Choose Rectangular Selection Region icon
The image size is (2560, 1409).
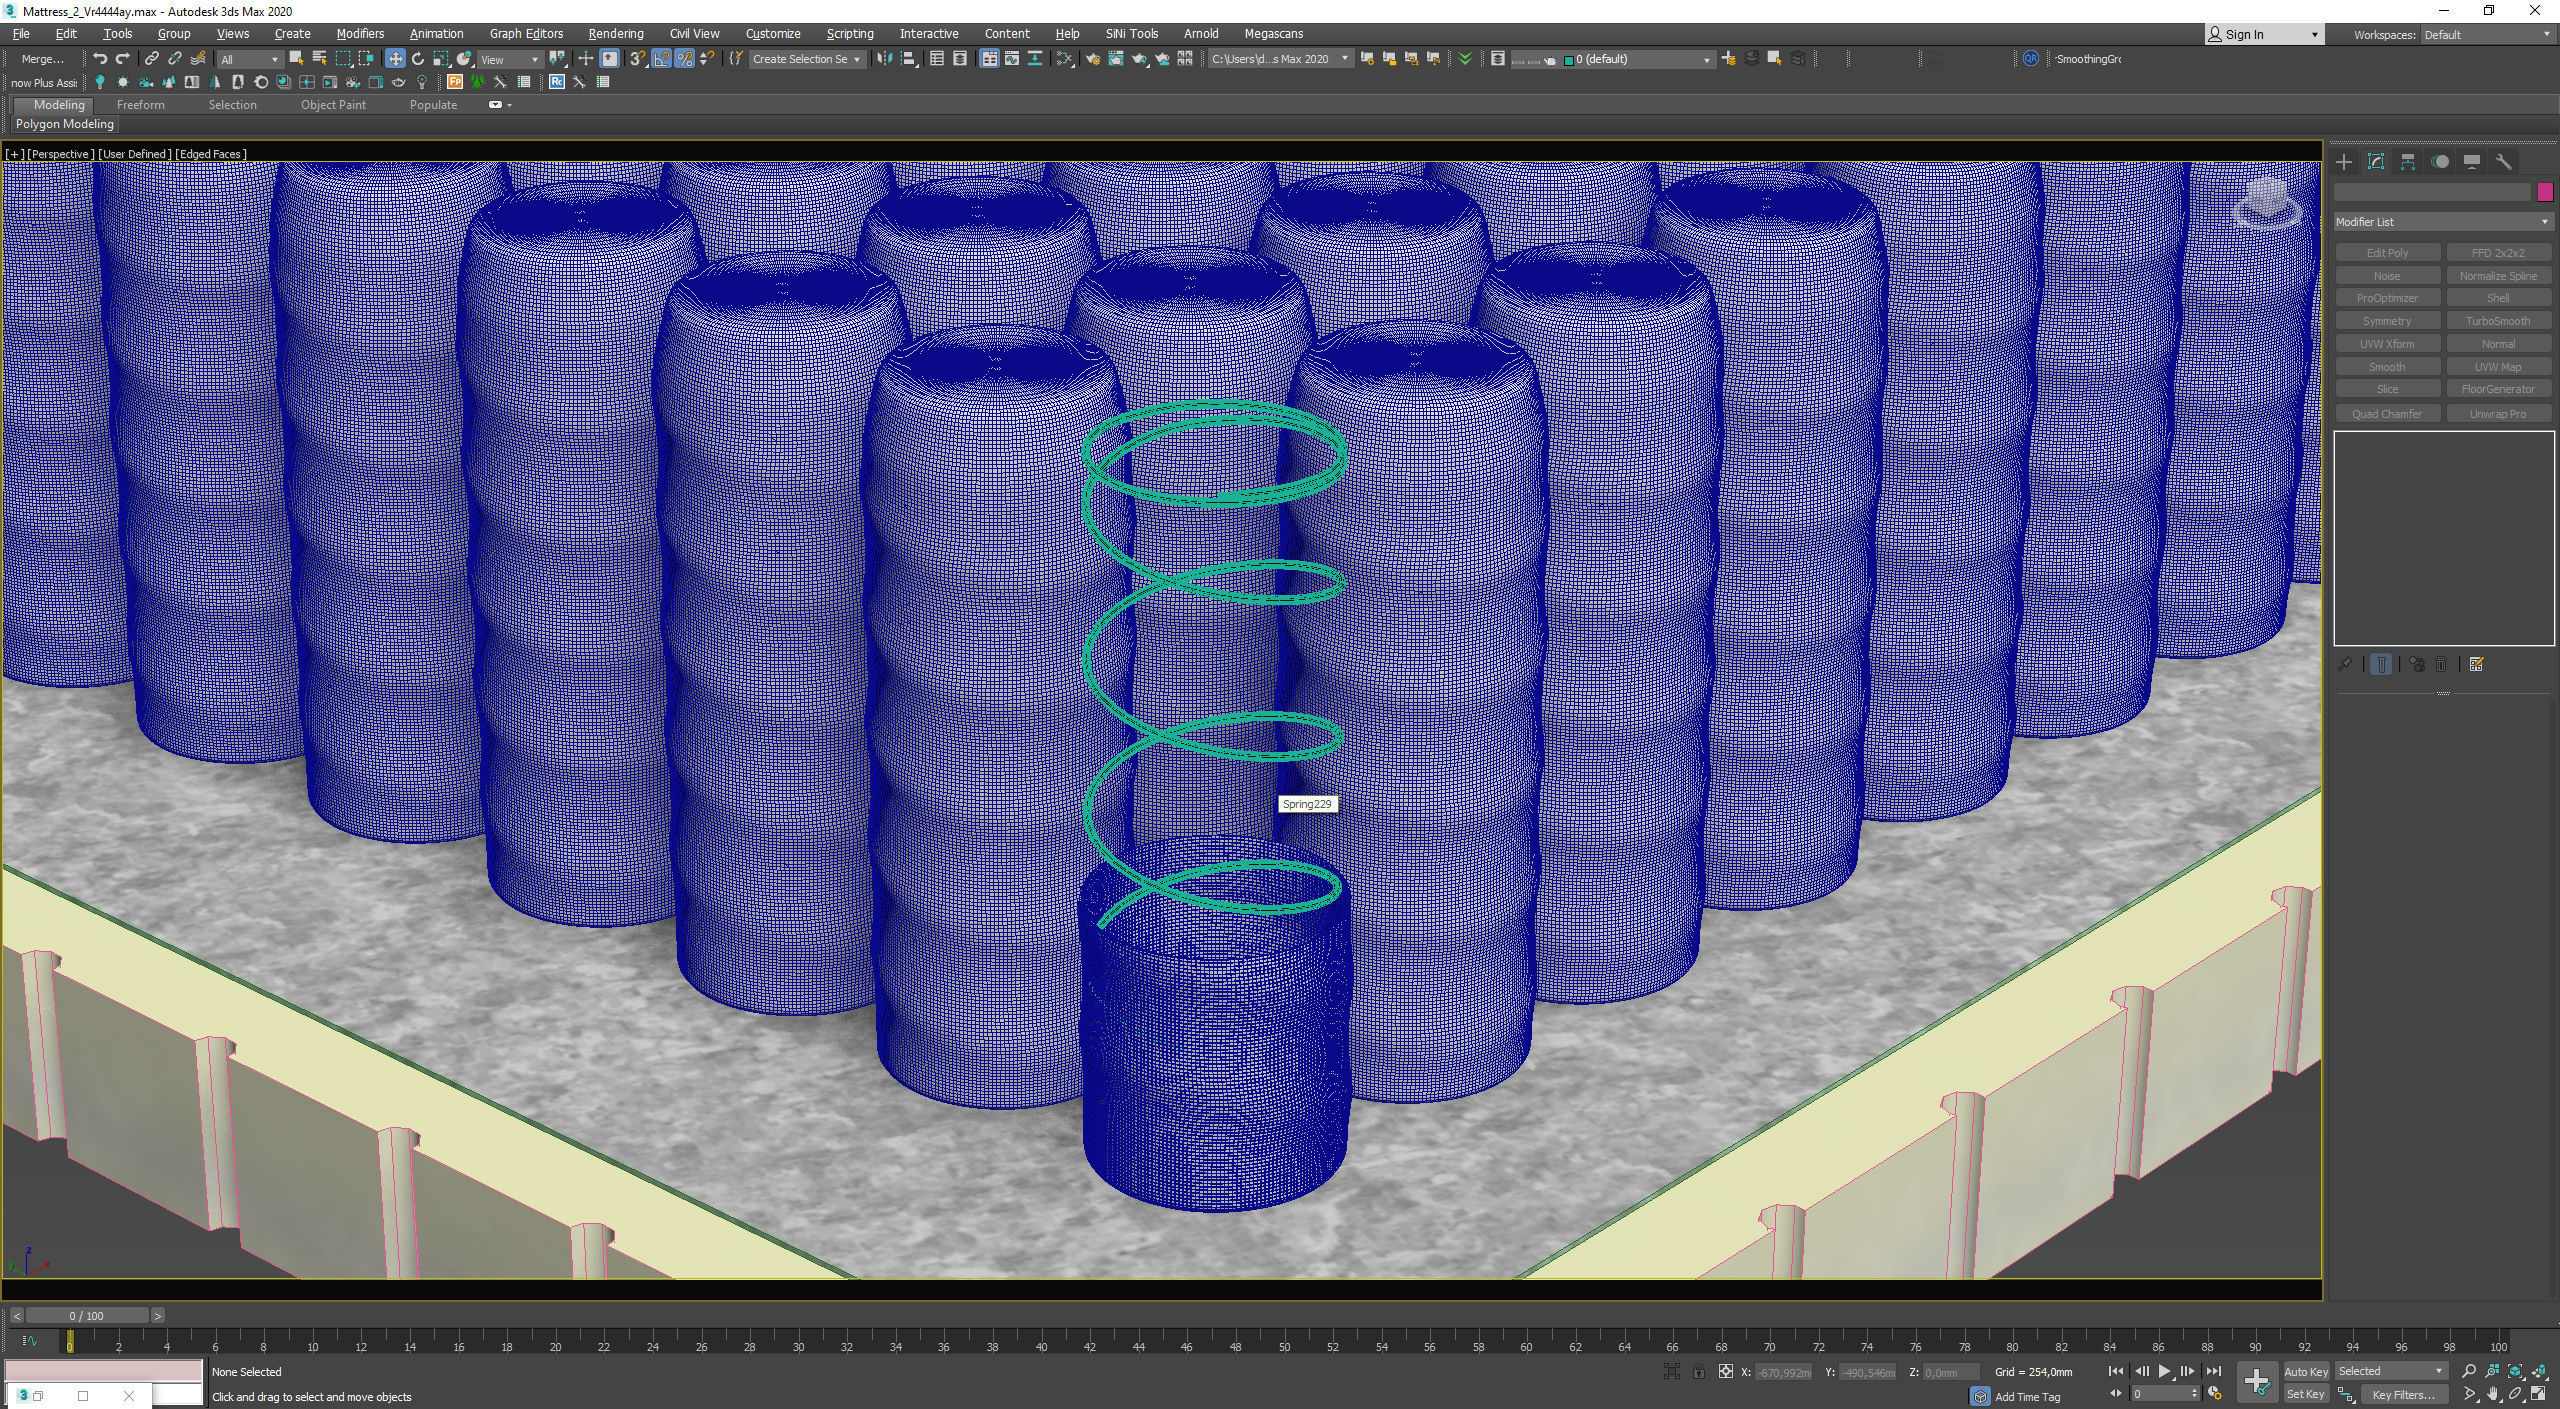pos(343,59)
